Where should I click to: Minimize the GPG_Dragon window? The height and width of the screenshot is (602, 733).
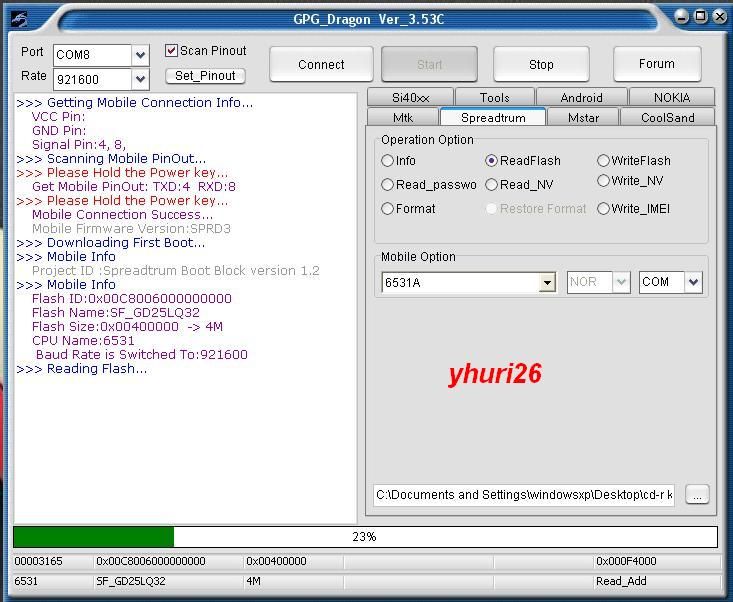point(681,16)
